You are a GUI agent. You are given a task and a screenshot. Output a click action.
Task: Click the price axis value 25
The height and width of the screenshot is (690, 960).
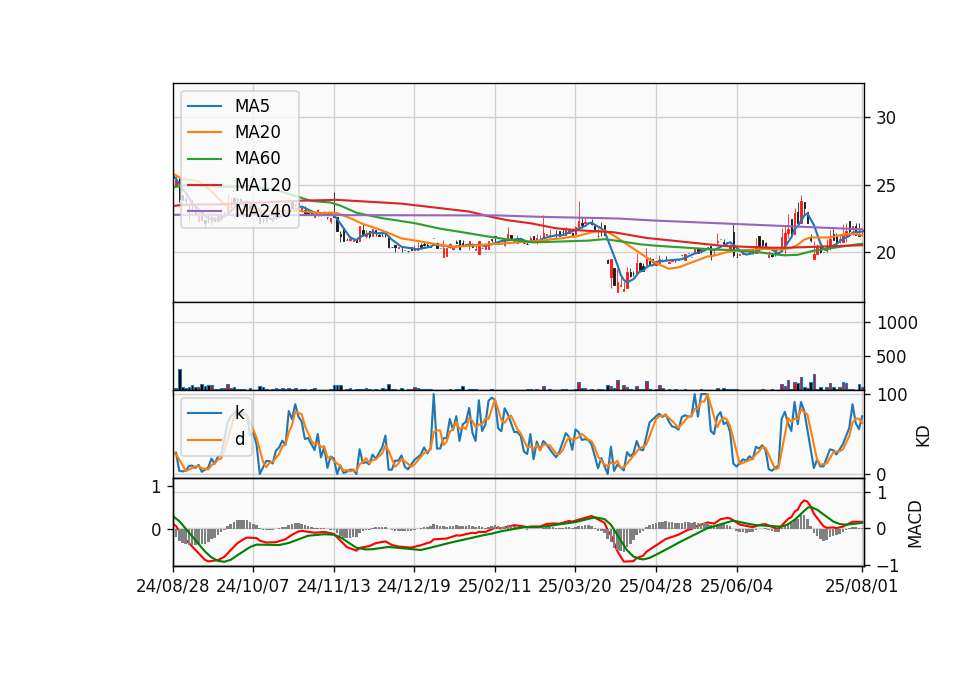[x=886, y=186]
